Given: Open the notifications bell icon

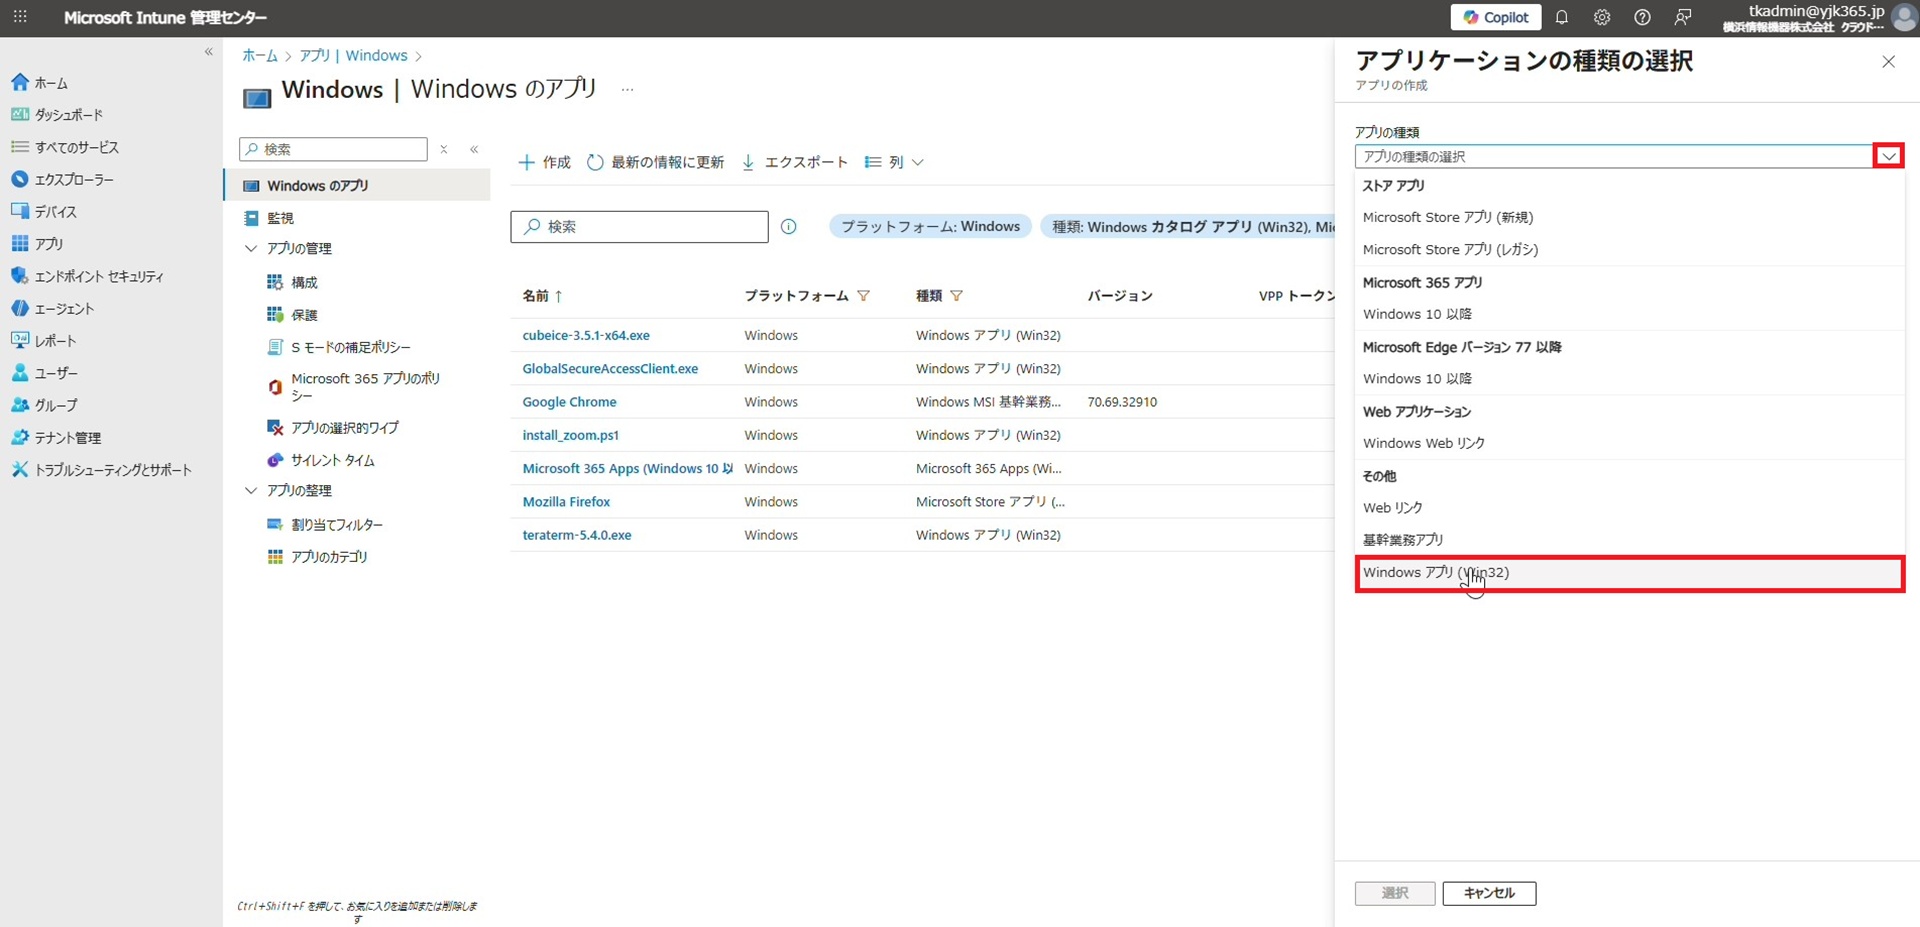Looking at the screenshot, I should tap(1561, 18).
